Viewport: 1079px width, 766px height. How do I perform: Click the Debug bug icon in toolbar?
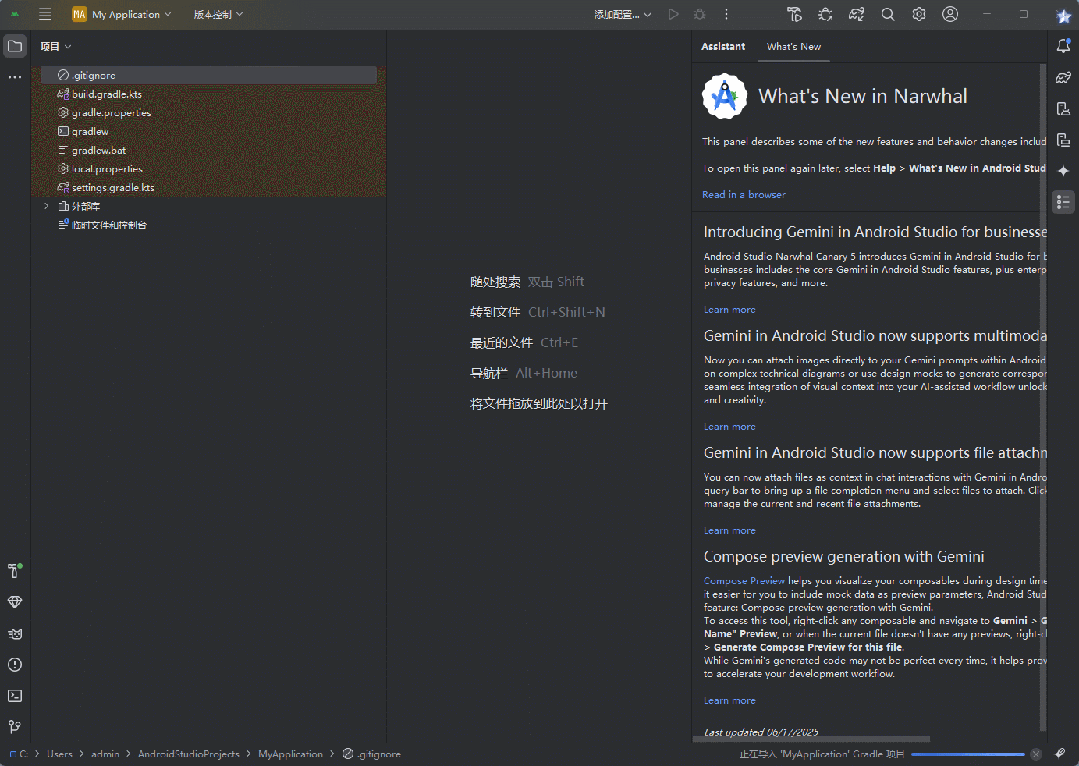pyautogui.click(x=699, y=14)
